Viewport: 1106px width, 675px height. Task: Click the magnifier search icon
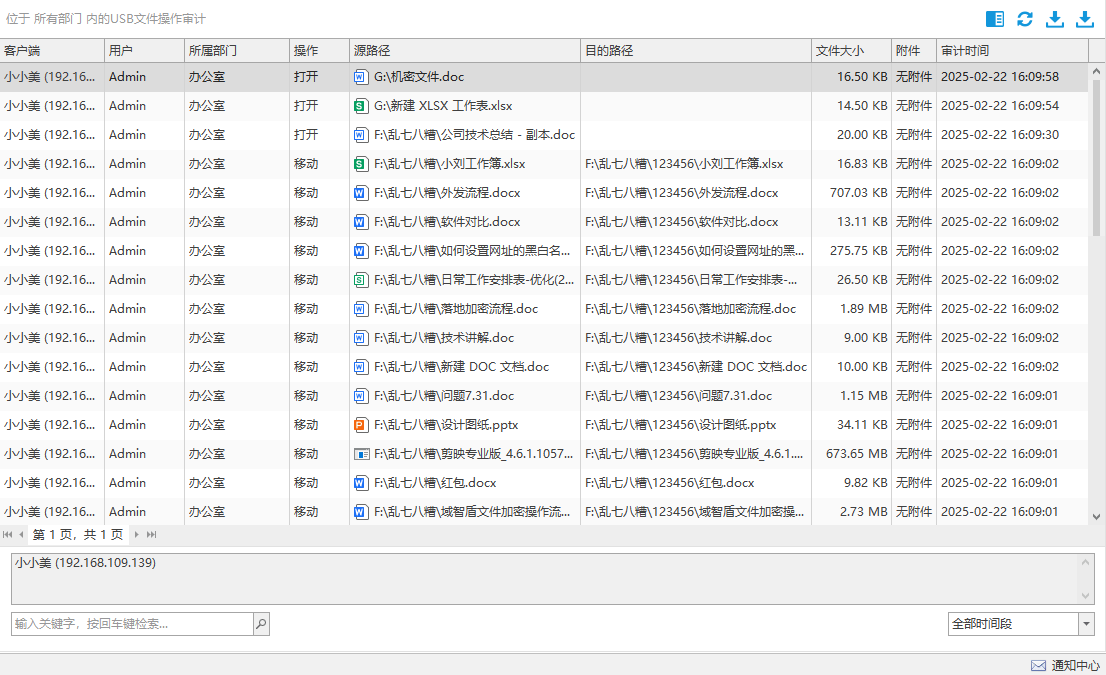tap(261, 624)
